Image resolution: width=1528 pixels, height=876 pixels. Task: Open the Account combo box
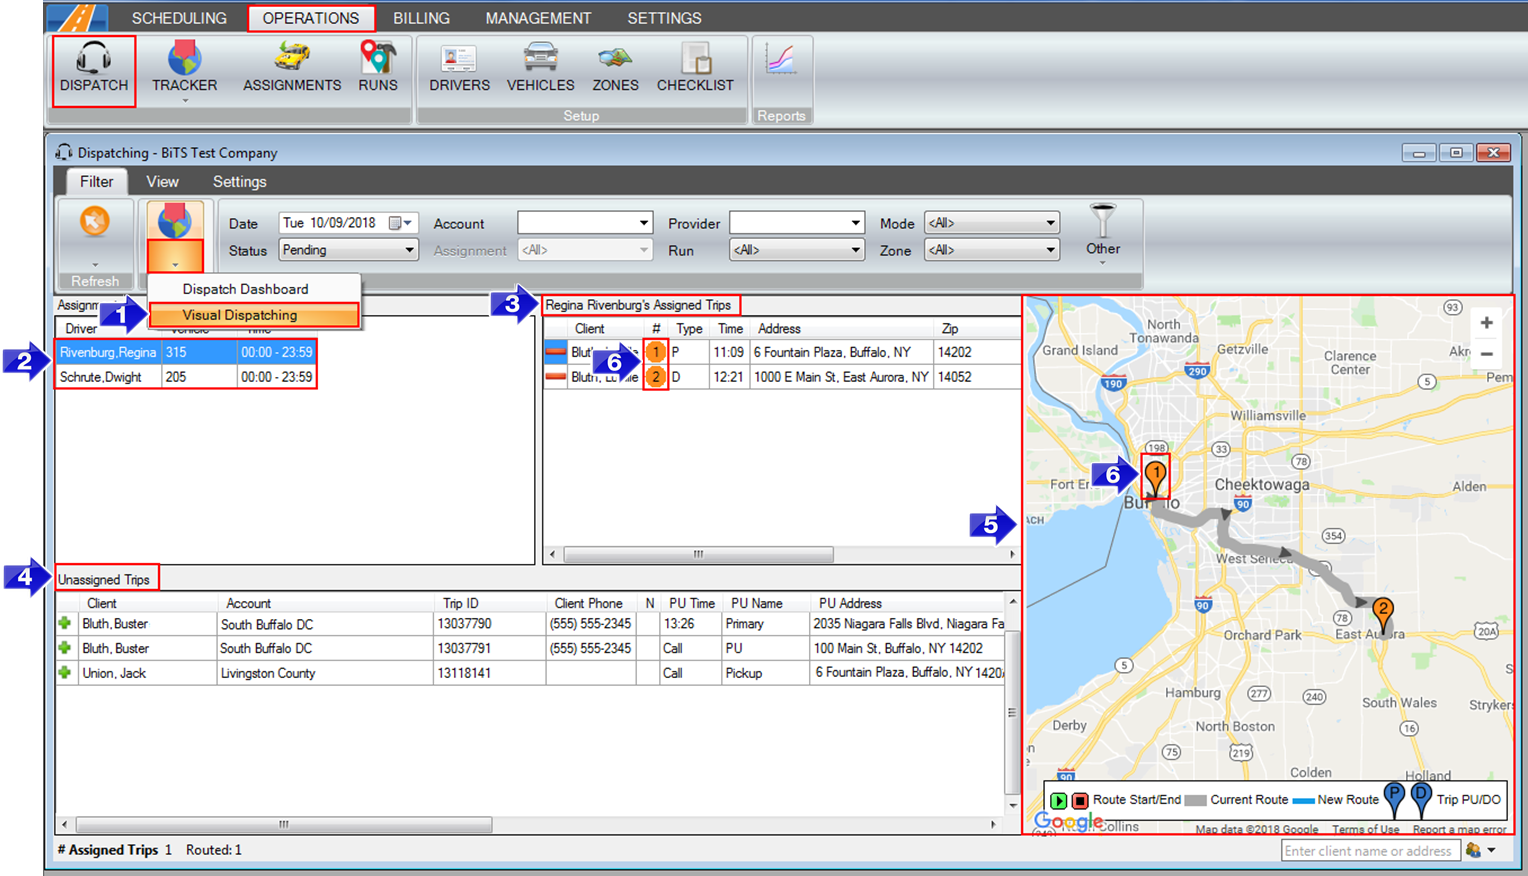(x=644, y=223)
